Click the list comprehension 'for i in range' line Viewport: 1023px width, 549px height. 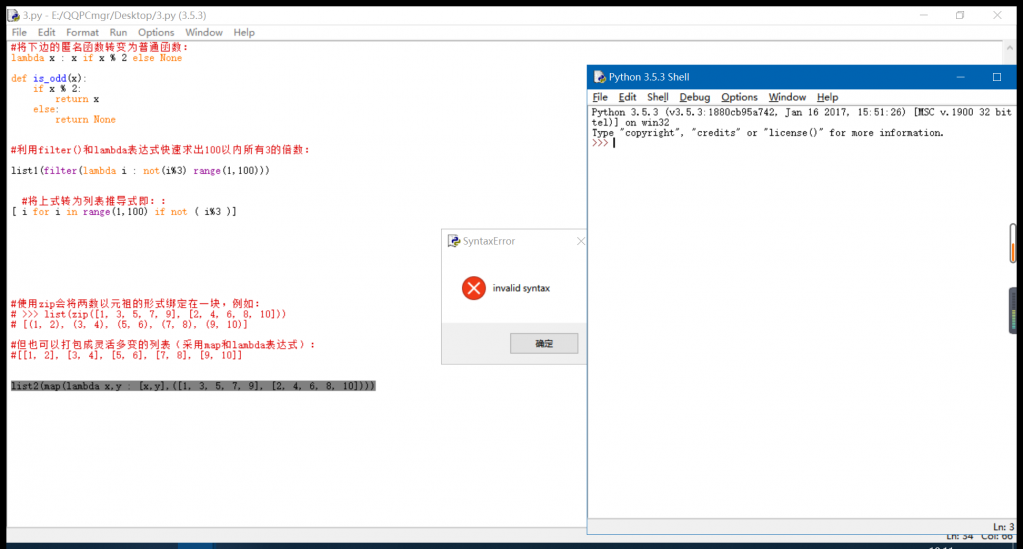tap(124, 212)
